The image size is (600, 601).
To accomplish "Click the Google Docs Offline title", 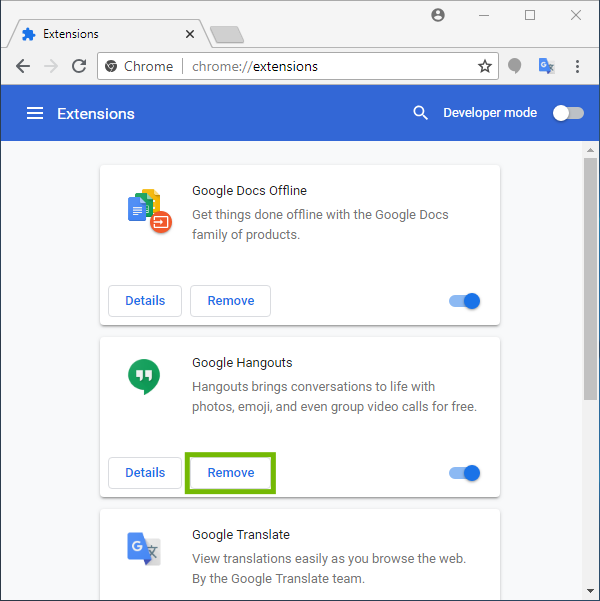I will [x=249, y=190].
